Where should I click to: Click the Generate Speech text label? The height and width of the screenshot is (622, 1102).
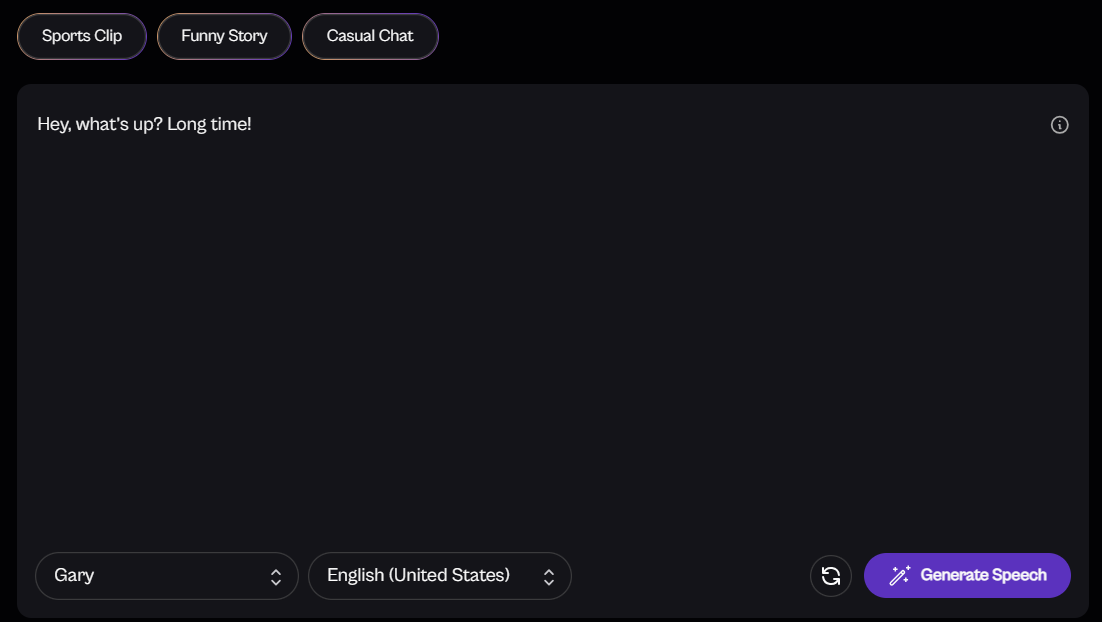click(983, 575)
